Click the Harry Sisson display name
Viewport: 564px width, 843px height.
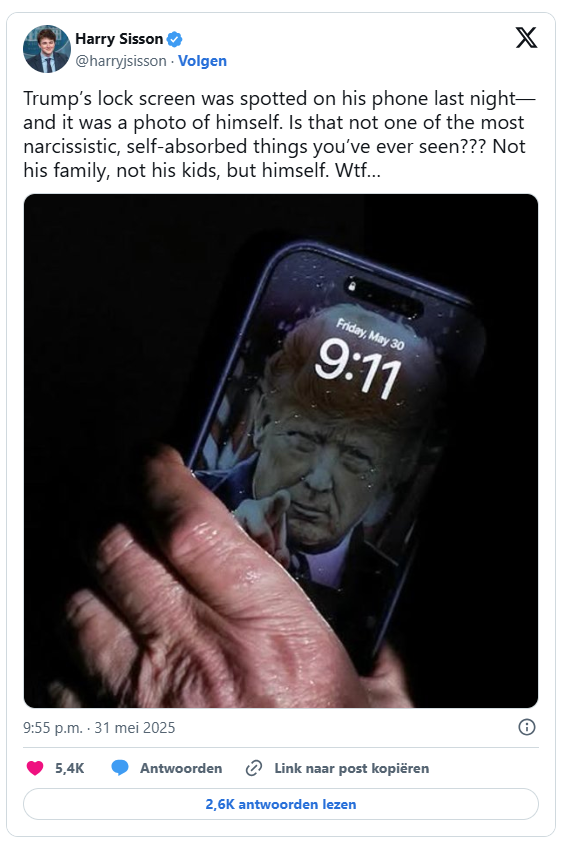[x=119, y=39]
